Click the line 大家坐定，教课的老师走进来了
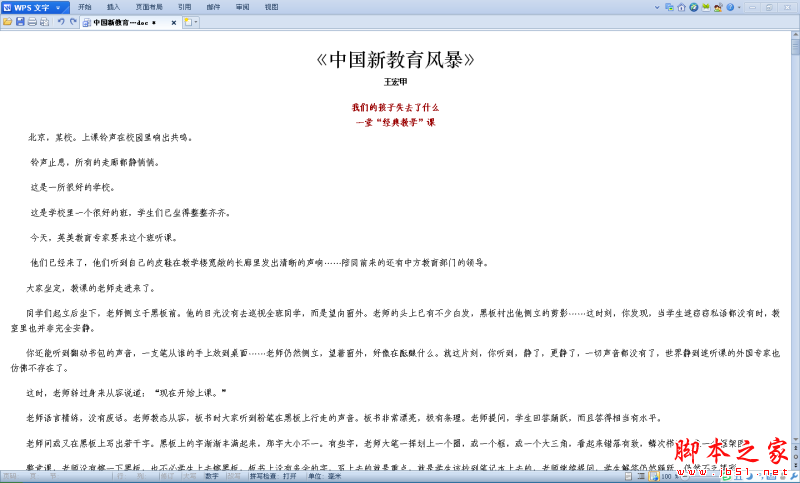The height and width of the screenshot is (483, 800). point(91,288)
